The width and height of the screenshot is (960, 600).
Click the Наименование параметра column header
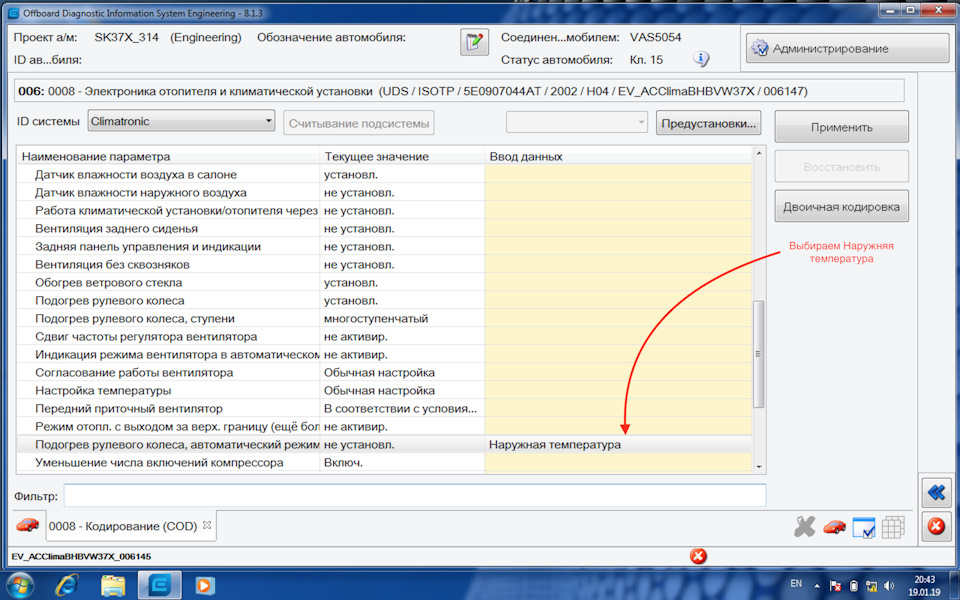click(x=168, y=156)
